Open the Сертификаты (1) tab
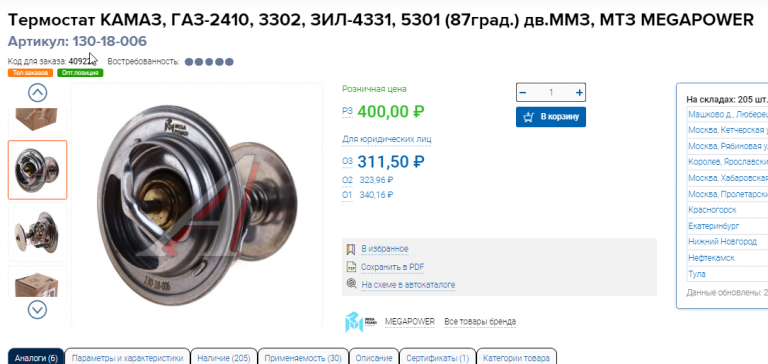Viewport: 768px width, 364px height. coord(437,358)
